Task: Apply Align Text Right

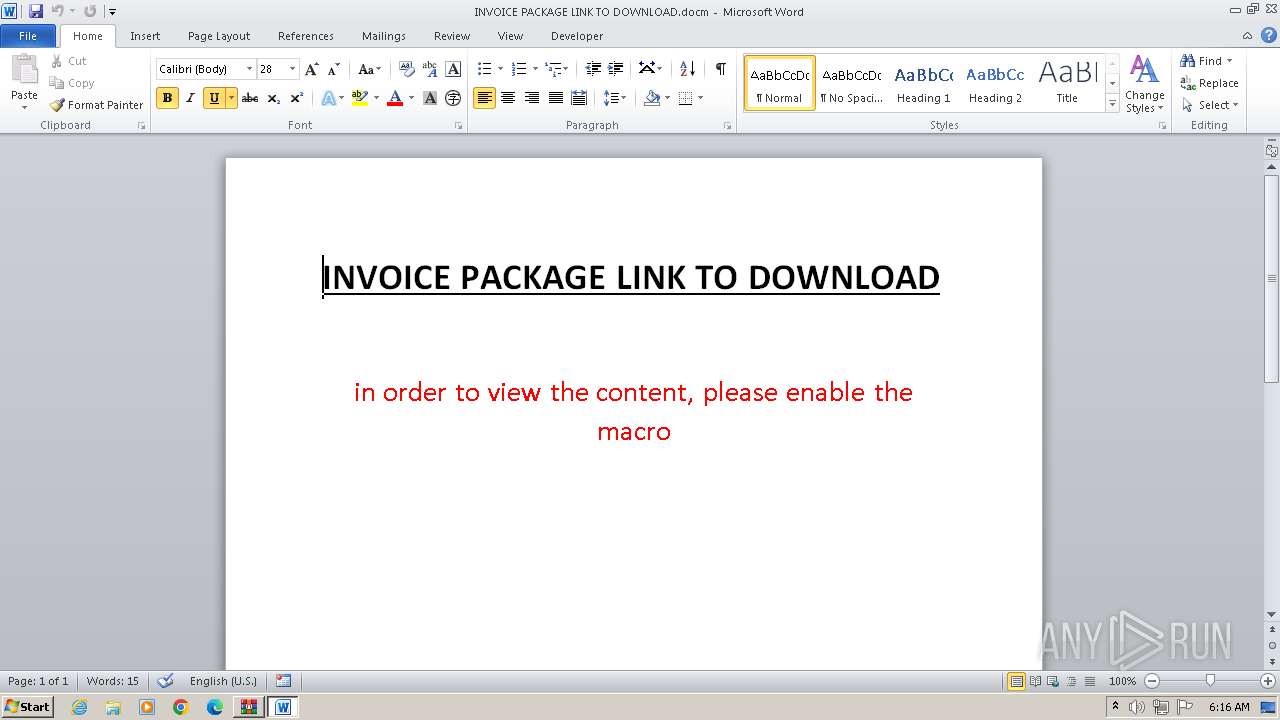Action: [532, 98]
